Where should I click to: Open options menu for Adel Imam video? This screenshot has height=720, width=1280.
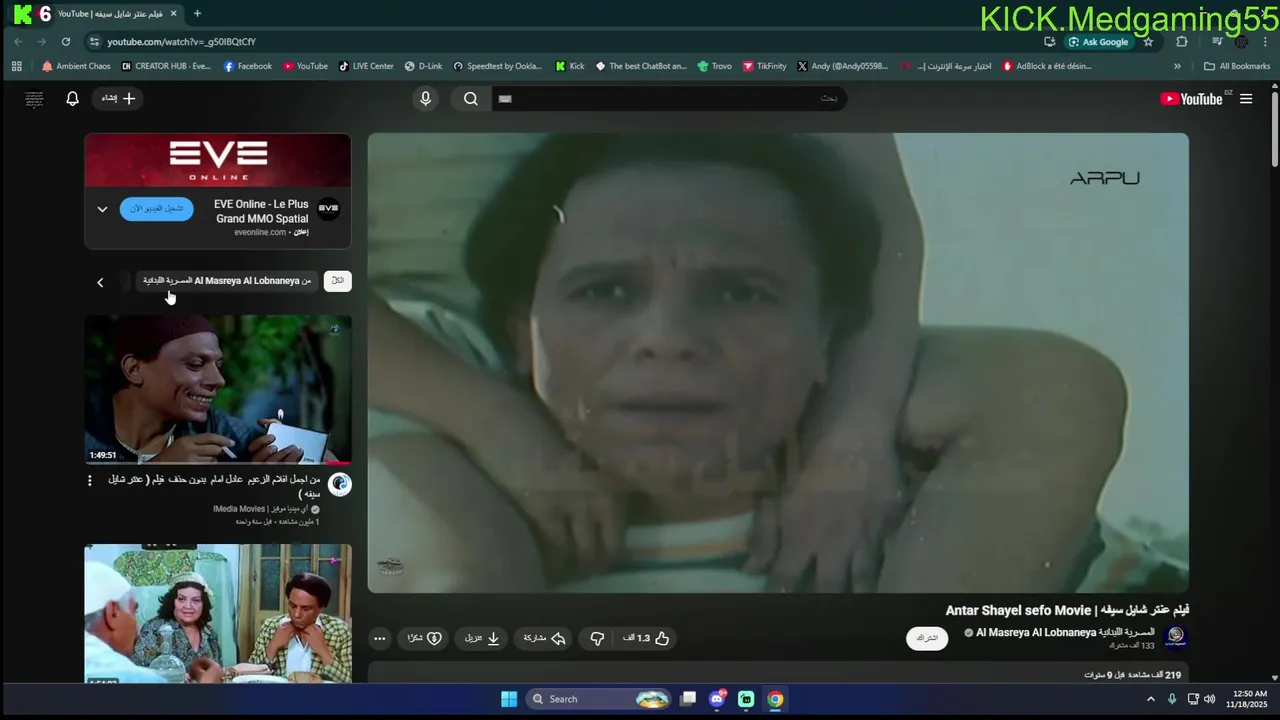tap(89, 481)
